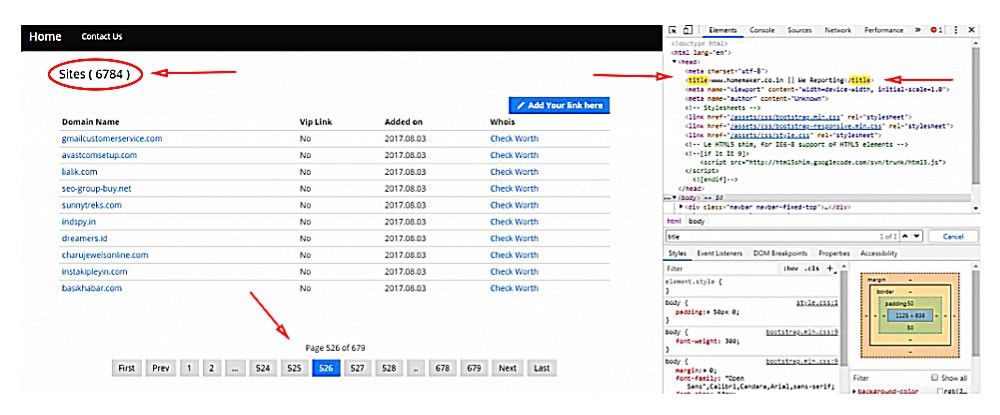1000x415 pixels.
Task: Select the DOM Breakpoints sidebar tab
Action: pos(780,253)
